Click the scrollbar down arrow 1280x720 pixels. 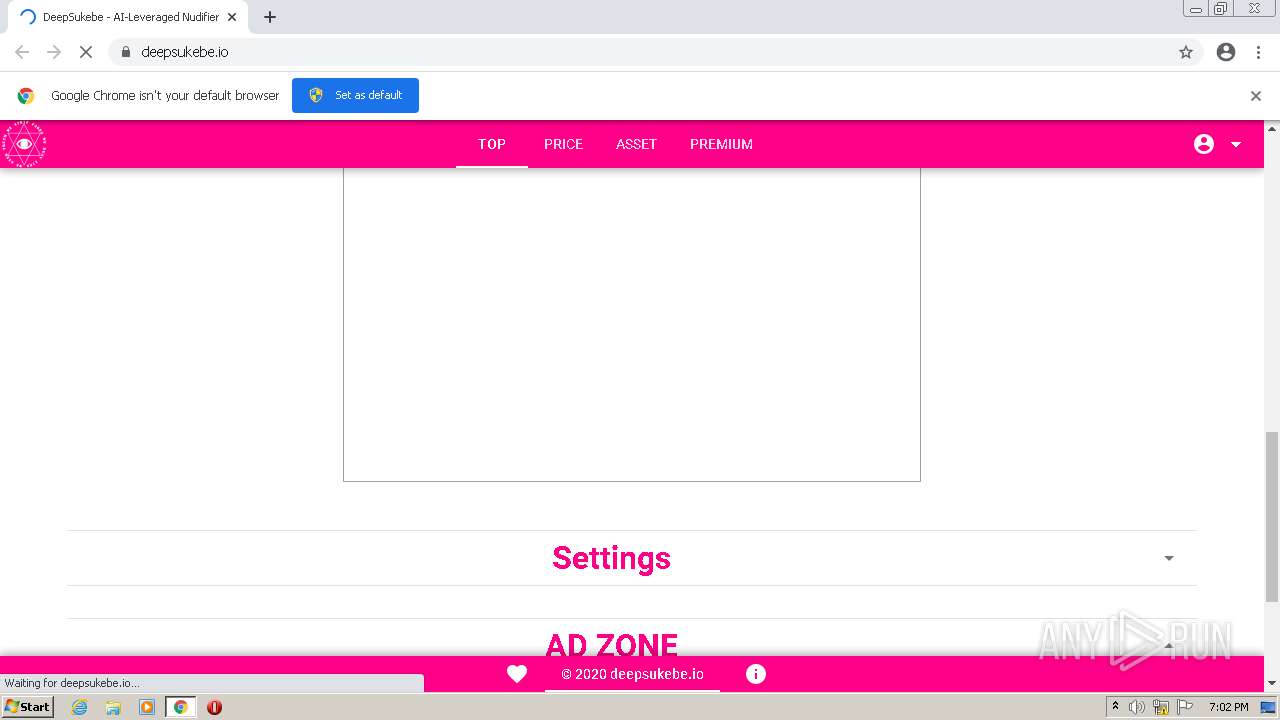click(x=1272, y=683)
